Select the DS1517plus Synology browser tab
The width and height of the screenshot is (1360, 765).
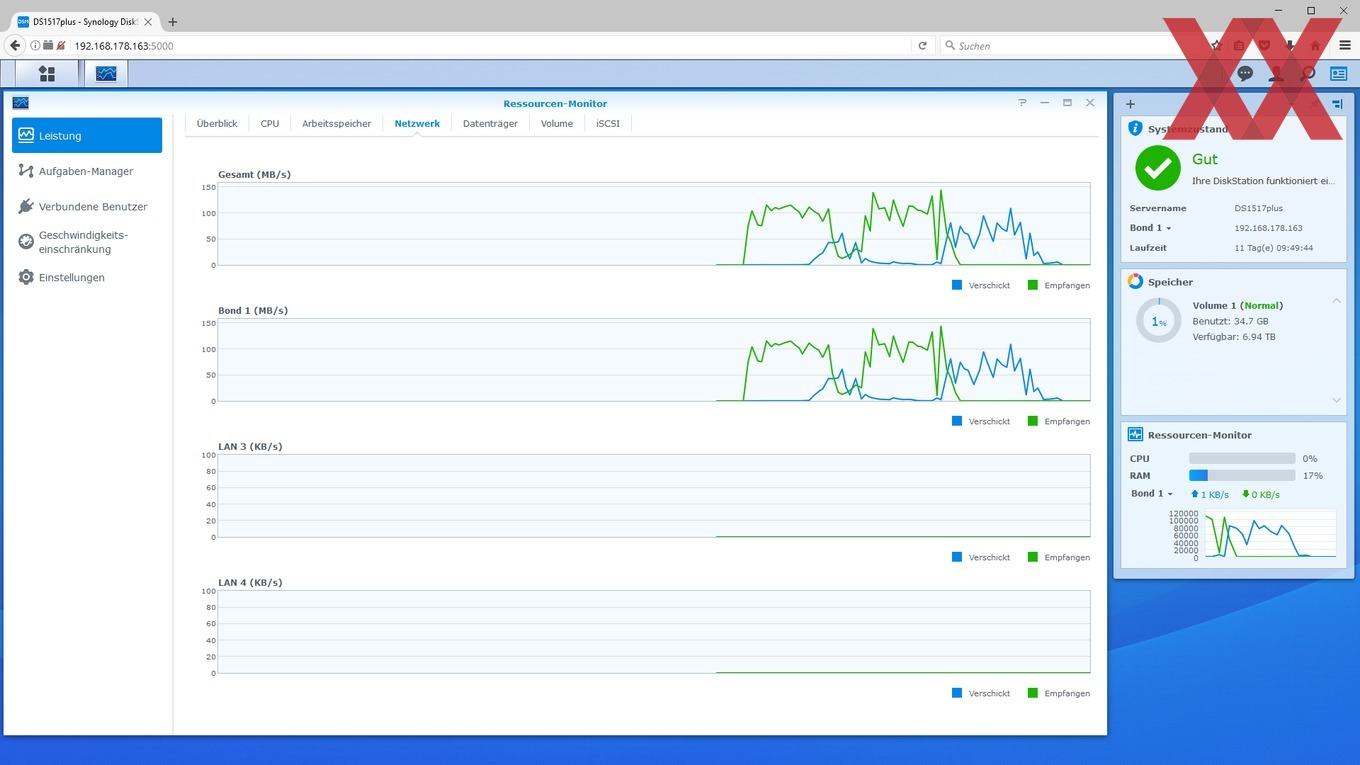pos(86,21)
